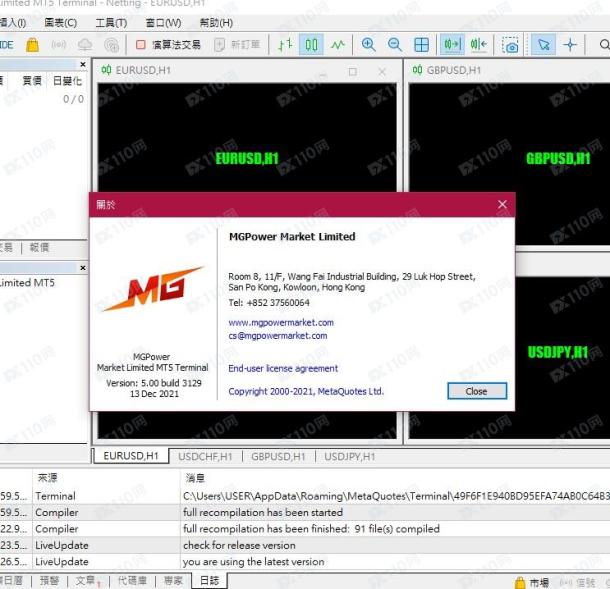Image resolution: width=610 pixels, height=589 pixels.
Task: Click the Signals broadcast icon
Action: 59,45
